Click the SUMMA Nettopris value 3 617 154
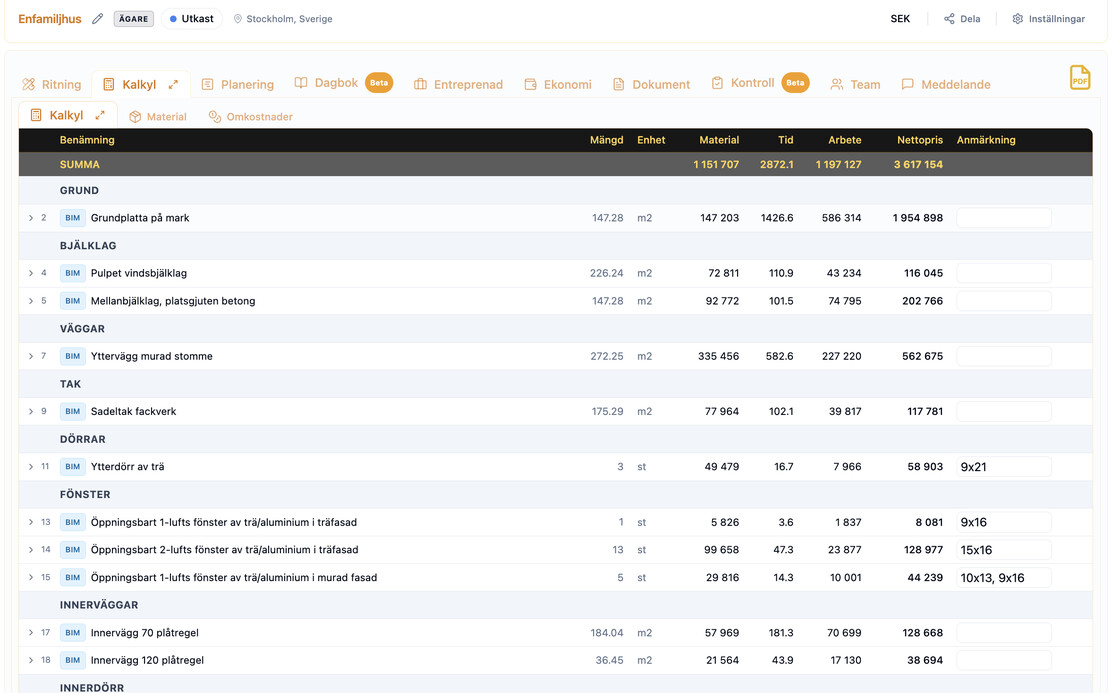This screenshot has height=693, width=1120. [918, 164]
